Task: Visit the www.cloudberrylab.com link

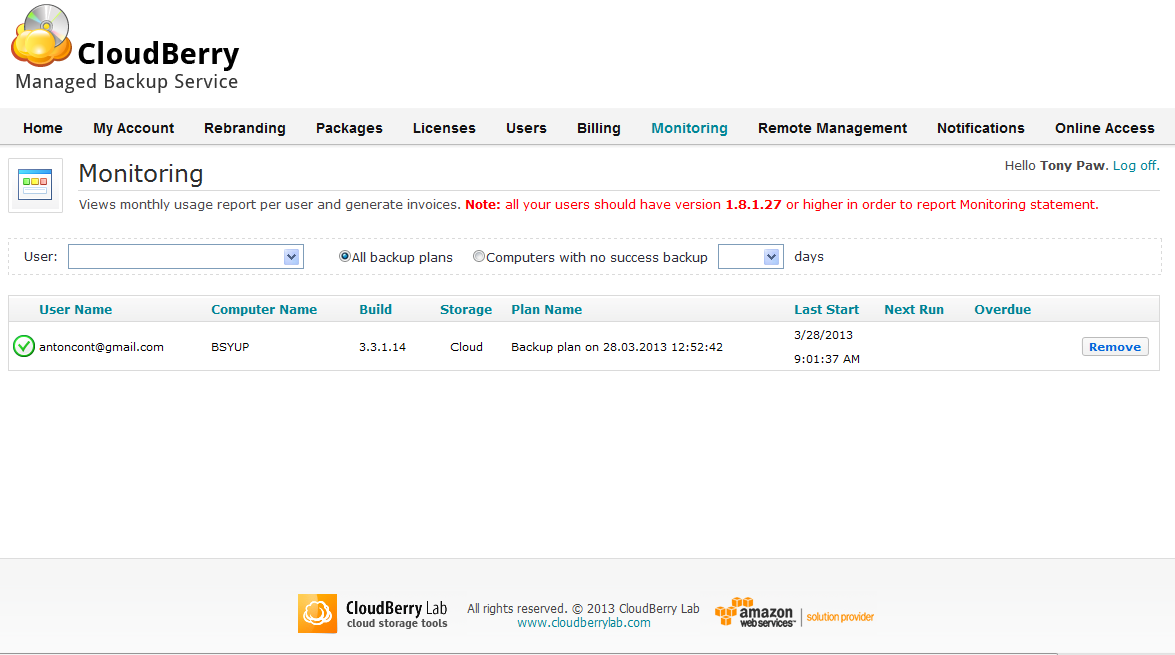Action: (x=583, y=623)
